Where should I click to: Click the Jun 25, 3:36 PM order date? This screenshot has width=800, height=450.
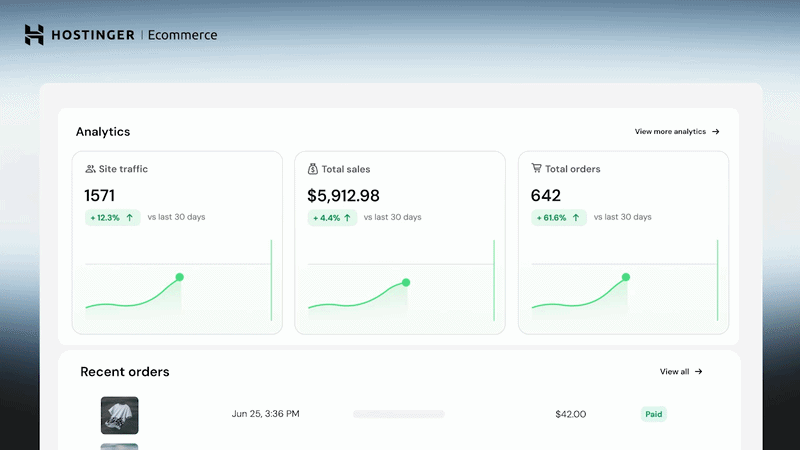point(265,414)
